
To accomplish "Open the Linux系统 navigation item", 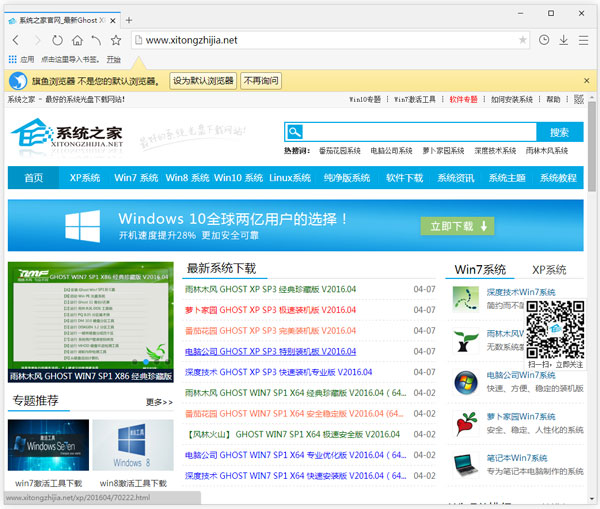I will coord(290,178).
